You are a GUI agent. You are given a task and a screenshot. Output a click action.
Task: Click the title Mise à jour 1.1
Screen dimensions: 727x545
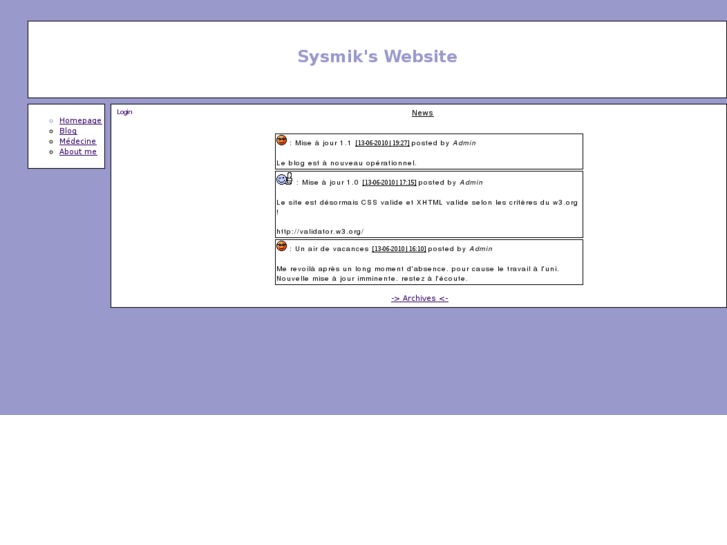click(323, 143)
